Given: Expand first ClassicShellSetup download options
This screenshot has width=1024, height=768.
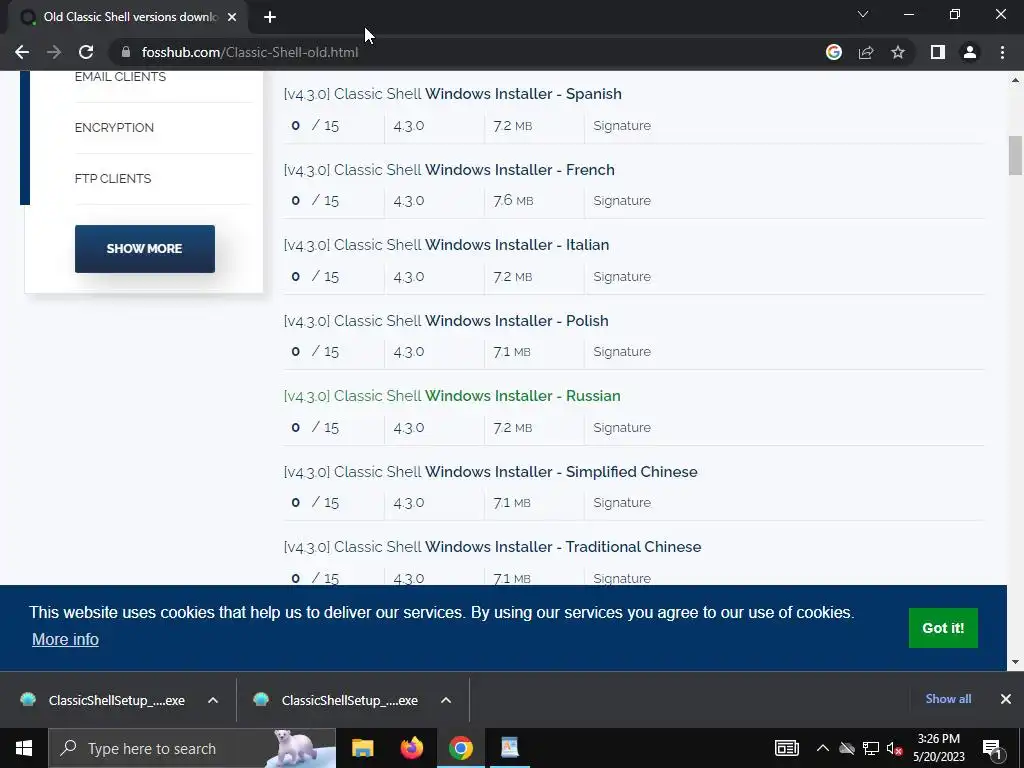Looking at the screenshot, I should (x=213, y=700).
